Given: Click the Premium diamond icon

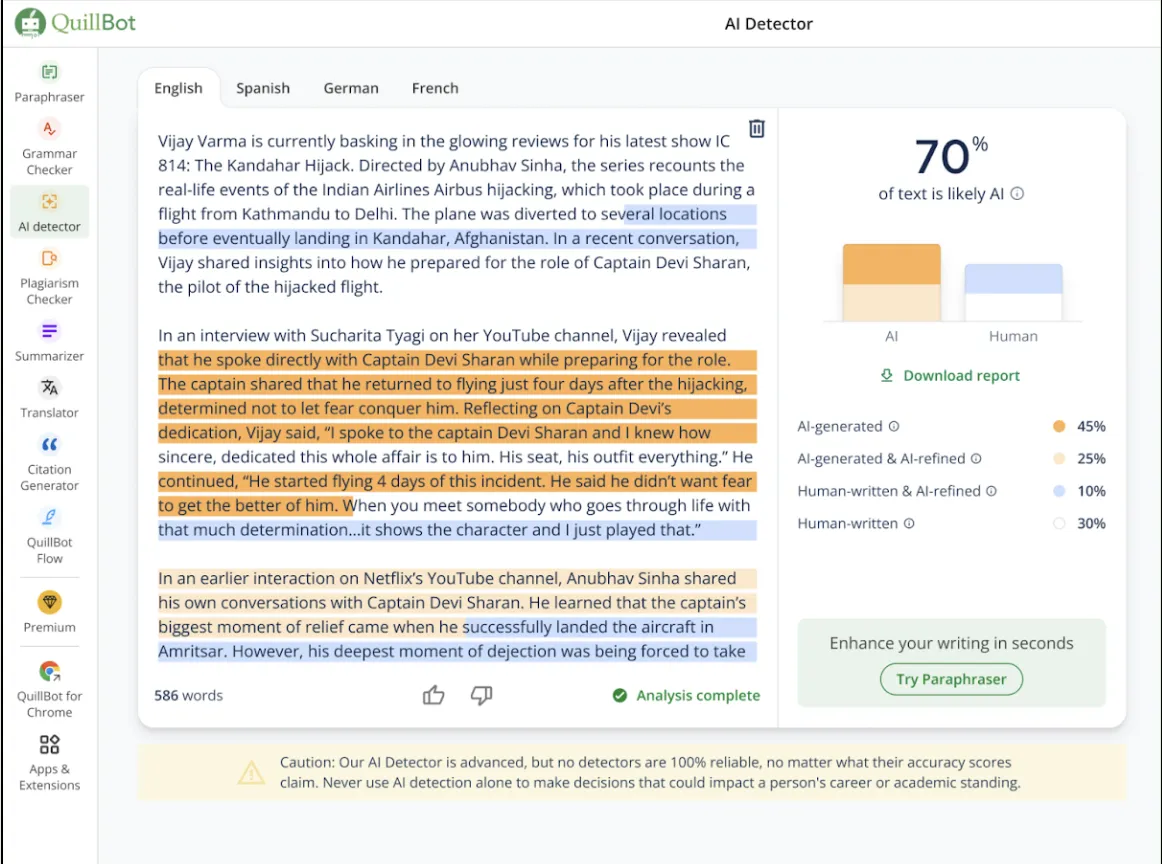Looking at the screenshot, I should click(x=49, y=603).
